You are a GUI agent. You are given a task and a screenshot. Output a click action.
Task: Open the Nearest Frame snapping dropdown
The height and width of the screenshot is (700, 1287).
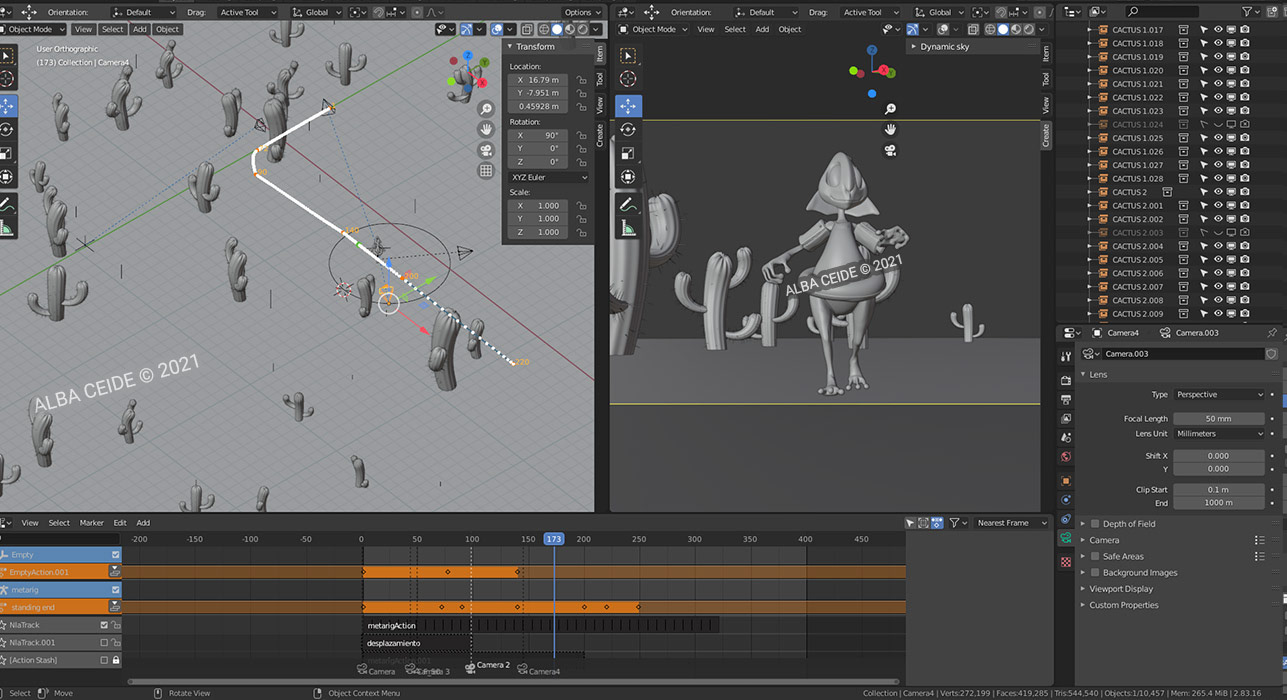coord(1011,523)
